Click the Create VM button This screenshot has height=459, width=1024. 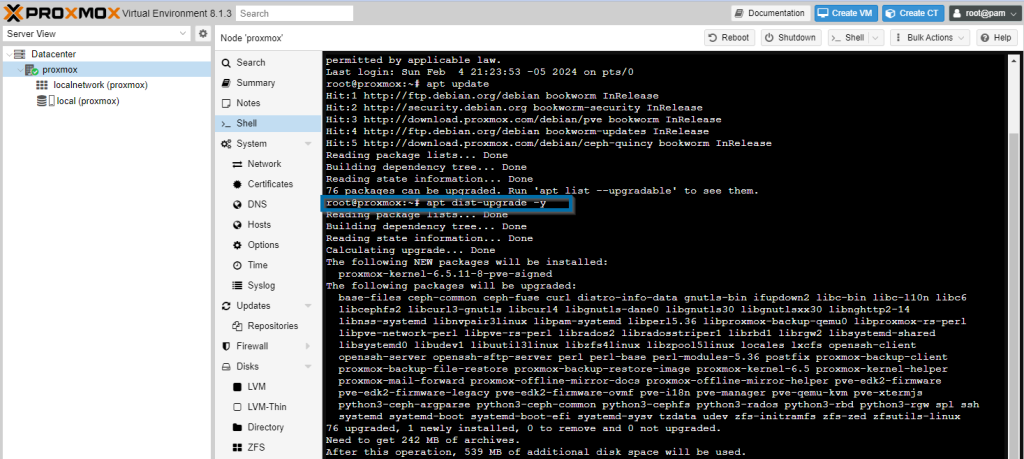[x=846, y=13]
